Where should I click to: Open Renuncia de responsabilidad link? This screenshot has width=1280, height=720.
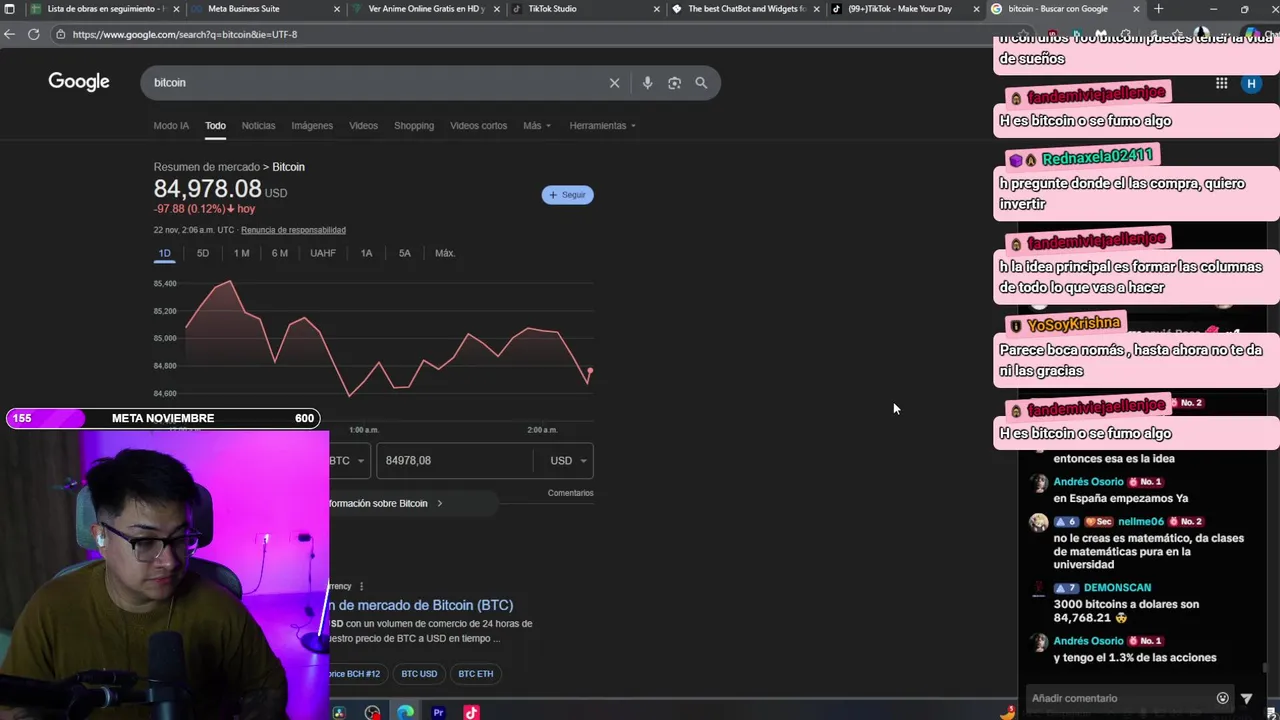pos(293,230)
